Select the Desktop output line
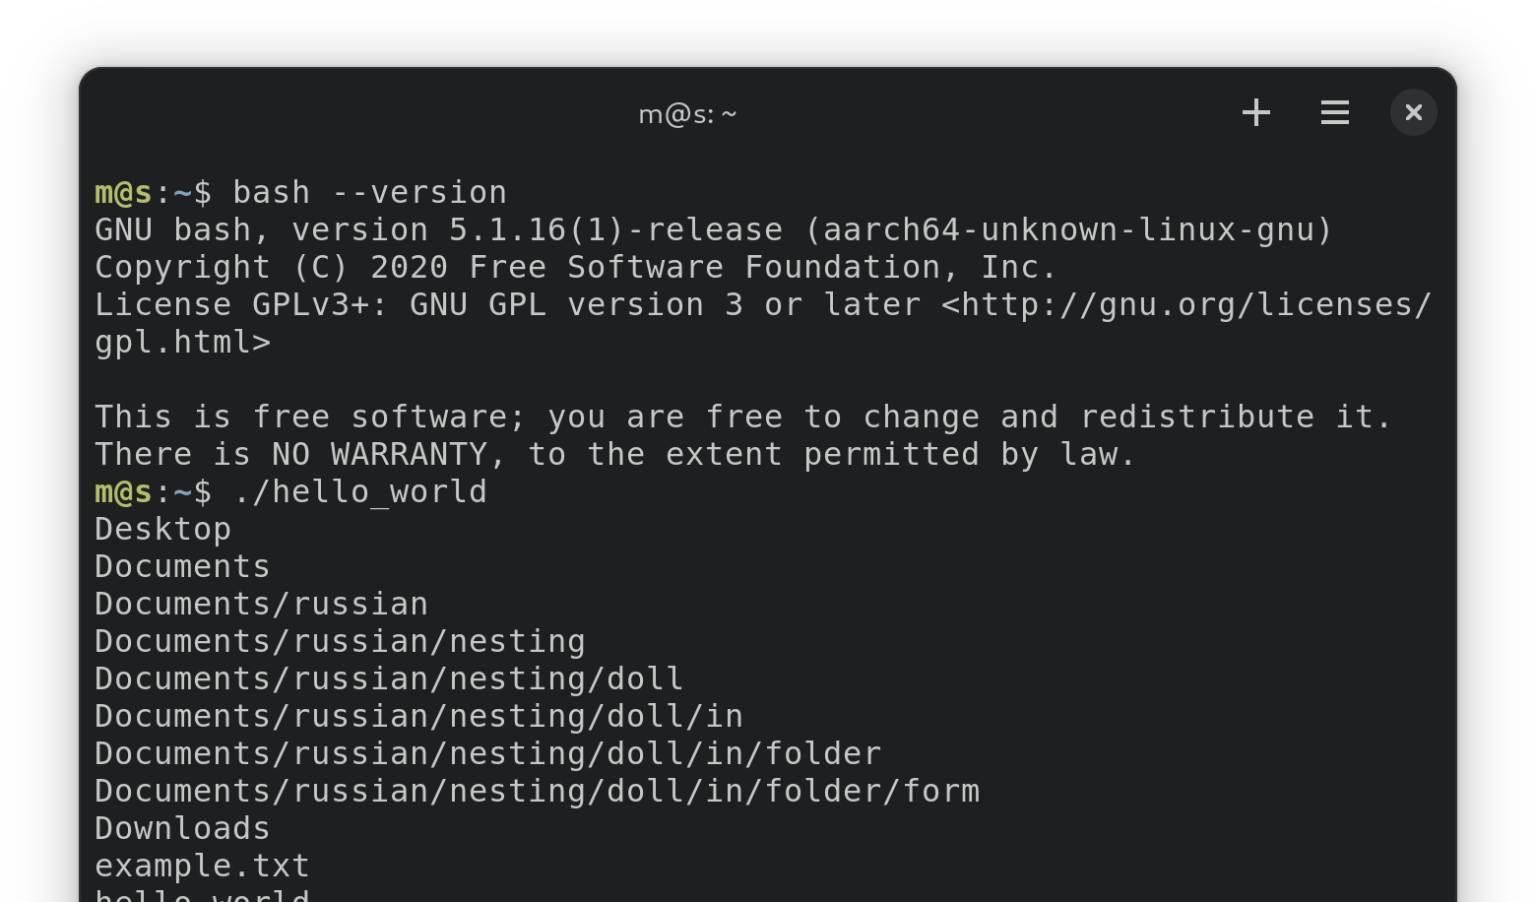Screen dimensions: 1536x902 163,530
